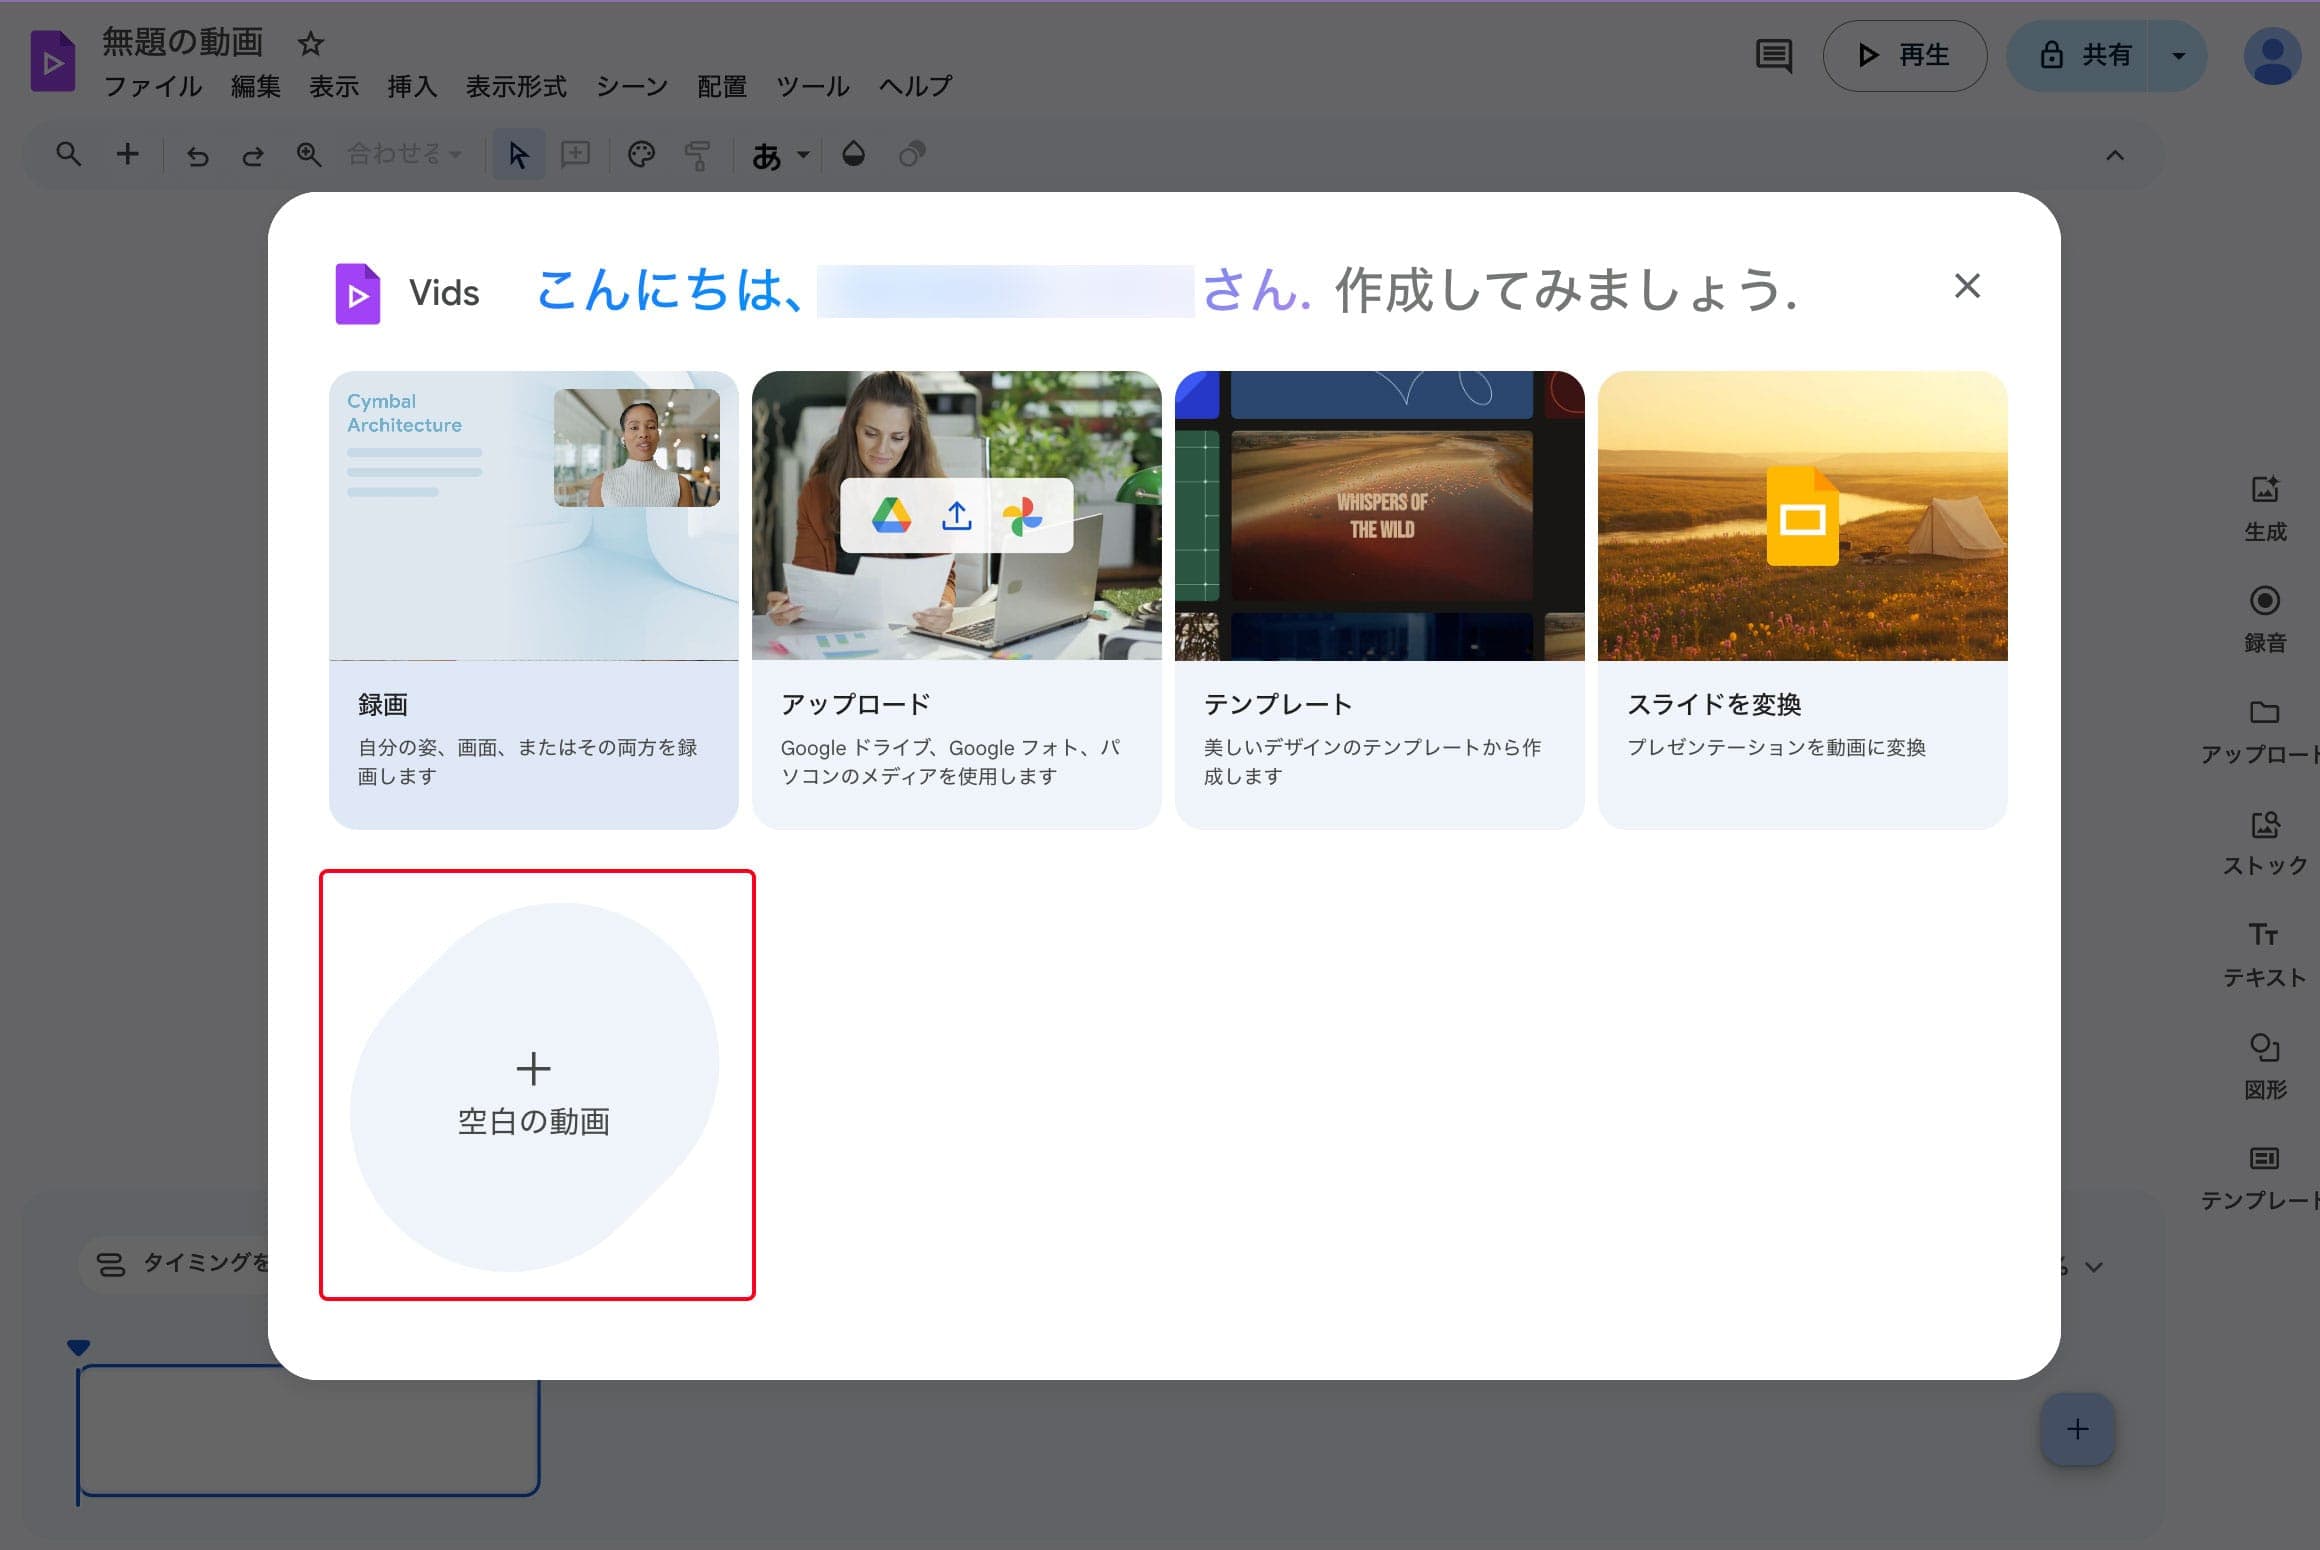Star the 無題の動画 document
The image size is (2320, 1550).
click(310, 44)
